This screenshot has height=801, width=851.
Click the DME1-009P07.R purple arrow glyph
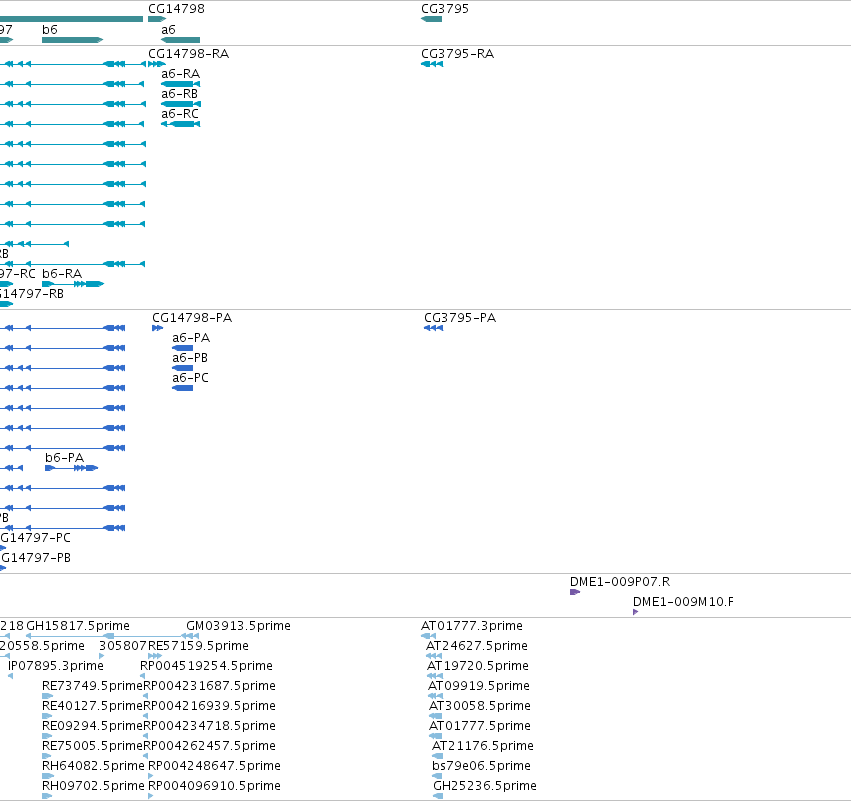click(575, 592)
